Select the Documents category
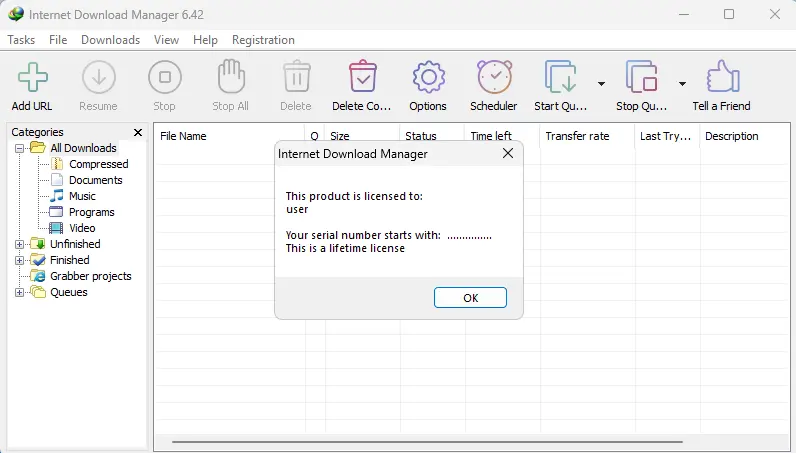The height and width of the screenshot is (453, 796). tap(95, 180)
